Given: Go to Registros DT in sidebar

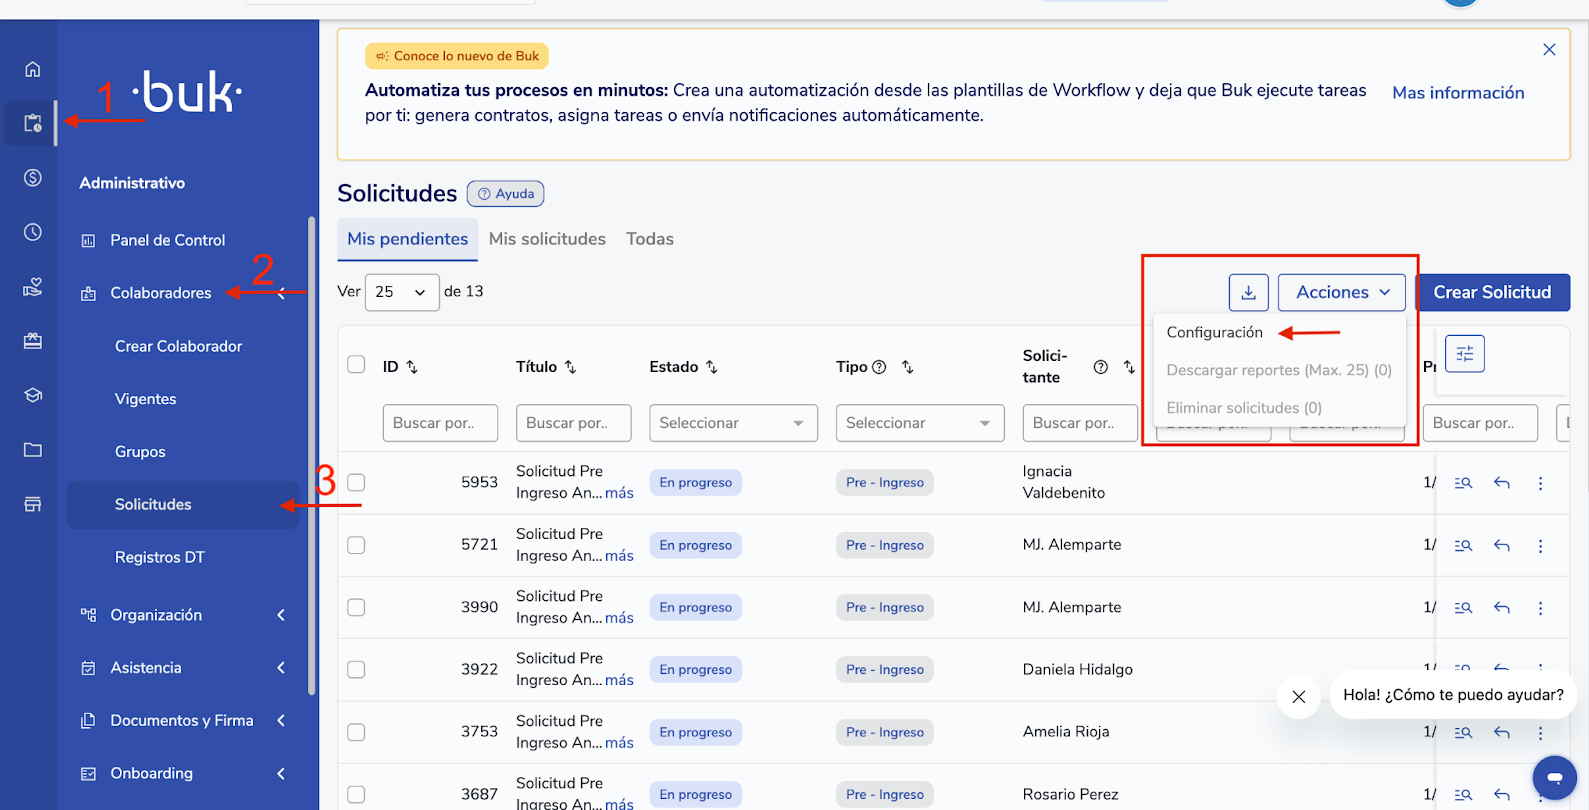Looking at the screenshot, I should (160, 557).
